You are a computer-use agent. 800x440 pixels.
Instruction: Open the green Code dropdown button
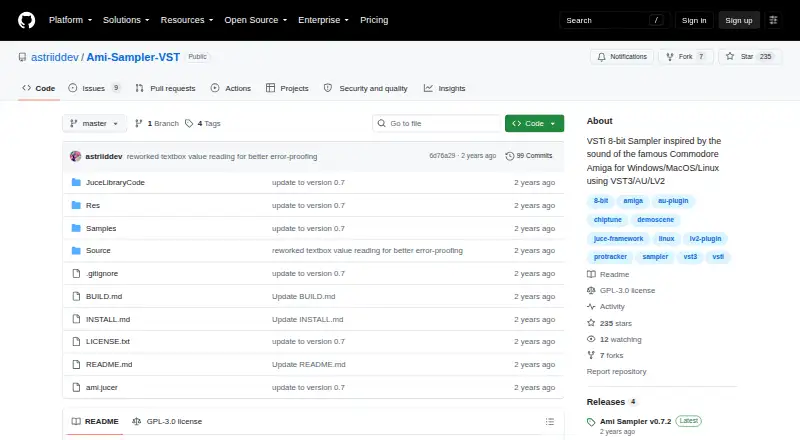[x=534, y=124]
